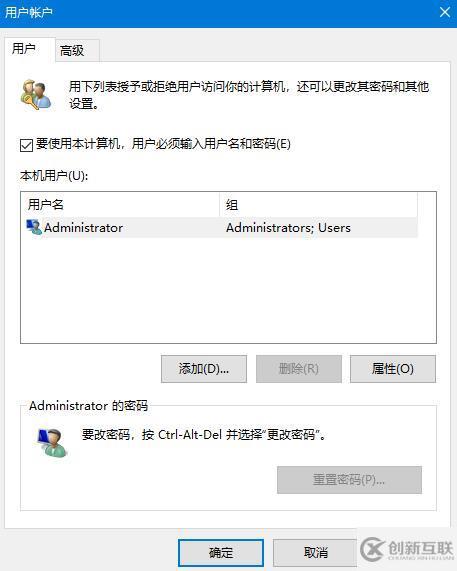Click empty area of 本机用户 list
The image size is (457, 571).
tap(228, 290)
